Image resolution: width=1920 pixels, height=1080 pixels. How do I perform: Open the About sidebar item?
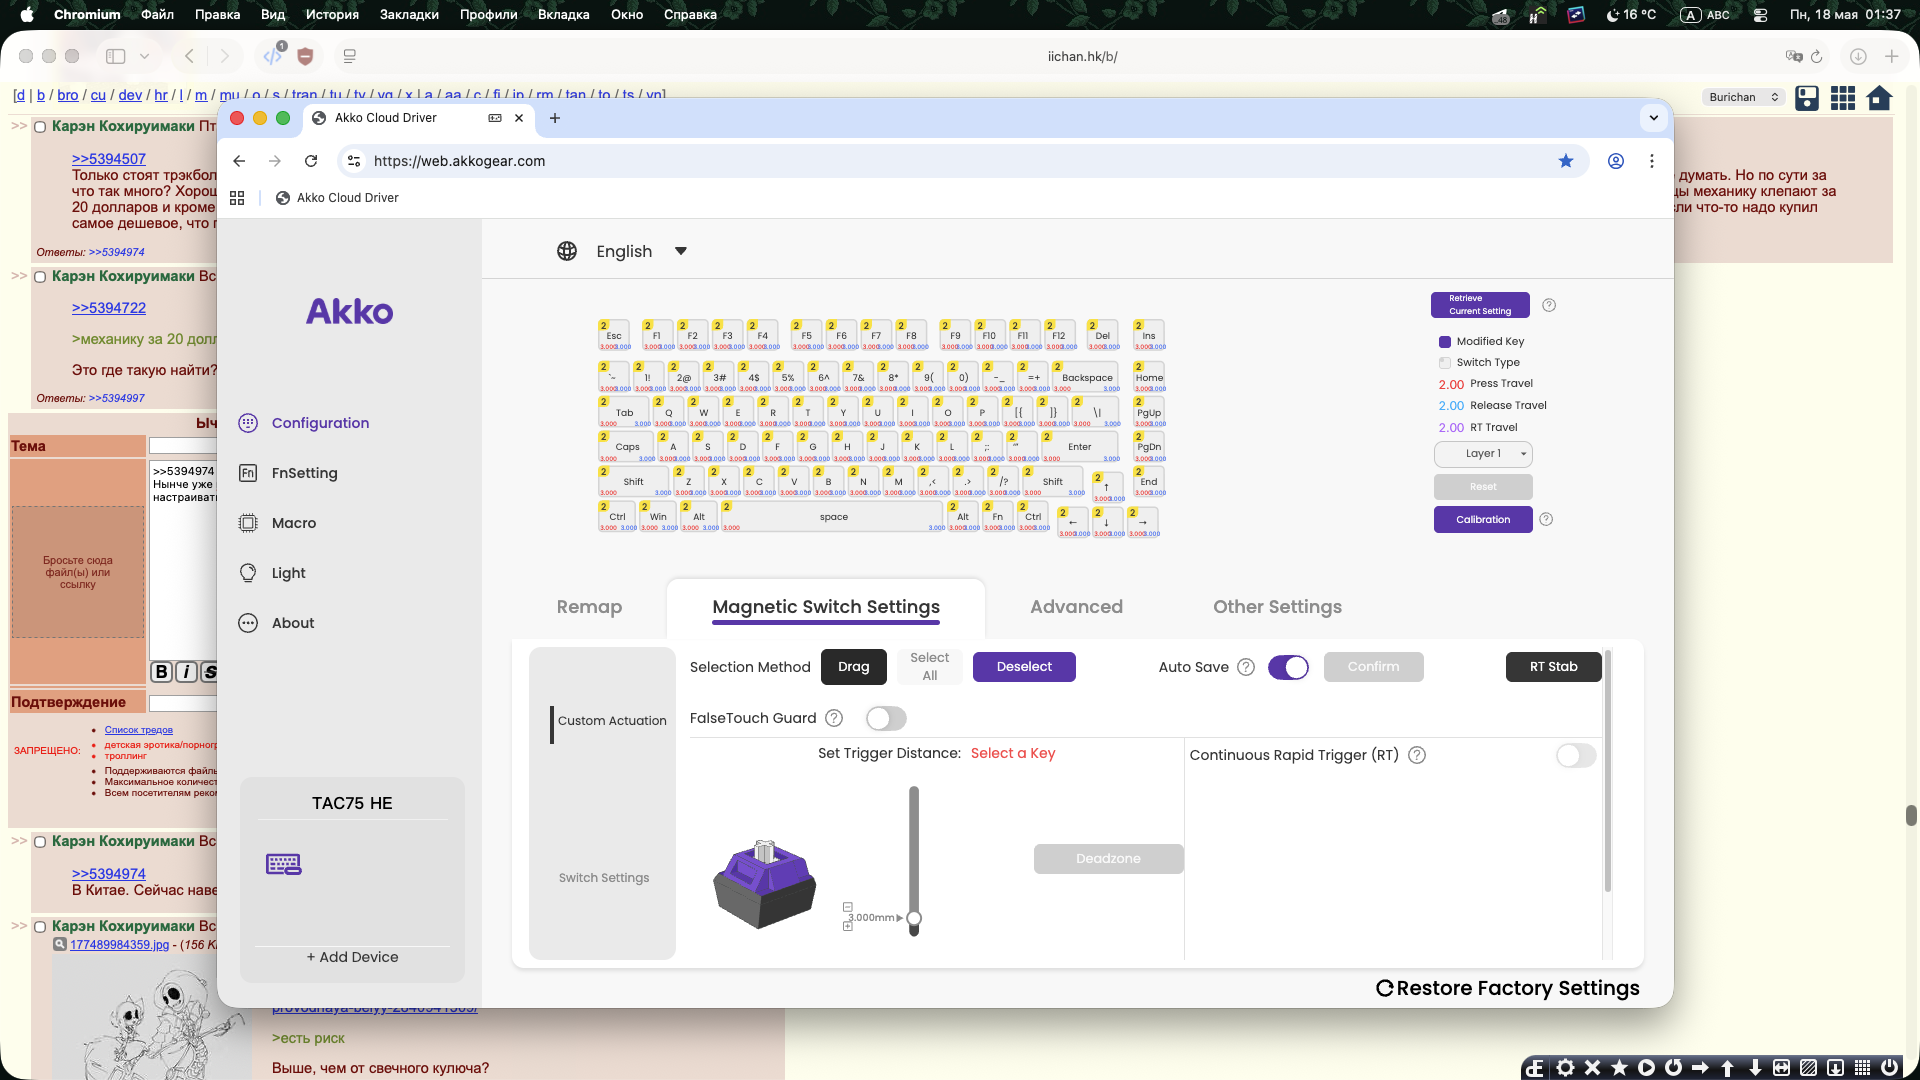[276, 623]
